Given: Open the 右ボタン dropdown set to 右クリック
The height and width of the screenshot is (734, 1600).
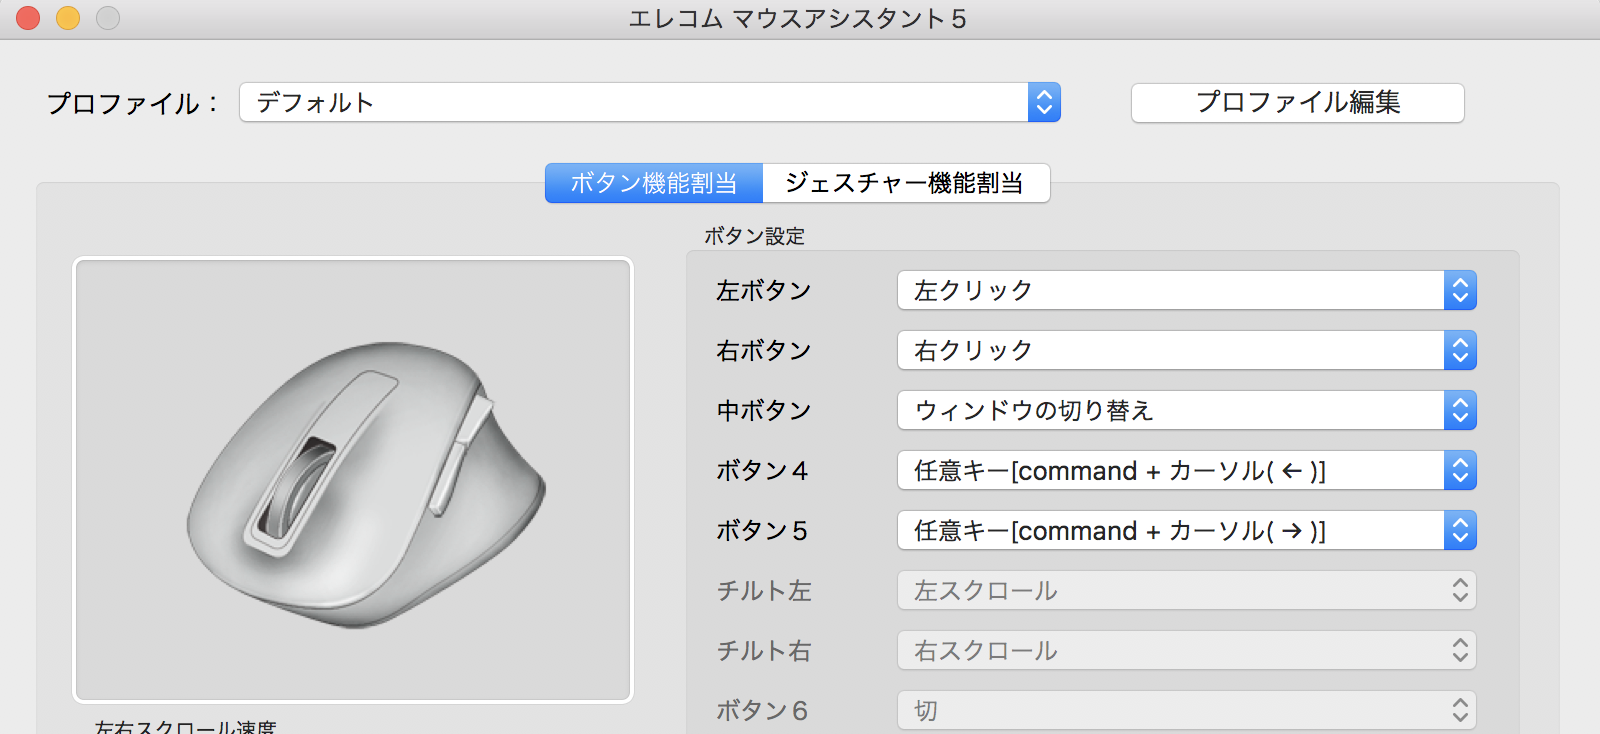Looking at the screenshot, I should (1187, 350).
